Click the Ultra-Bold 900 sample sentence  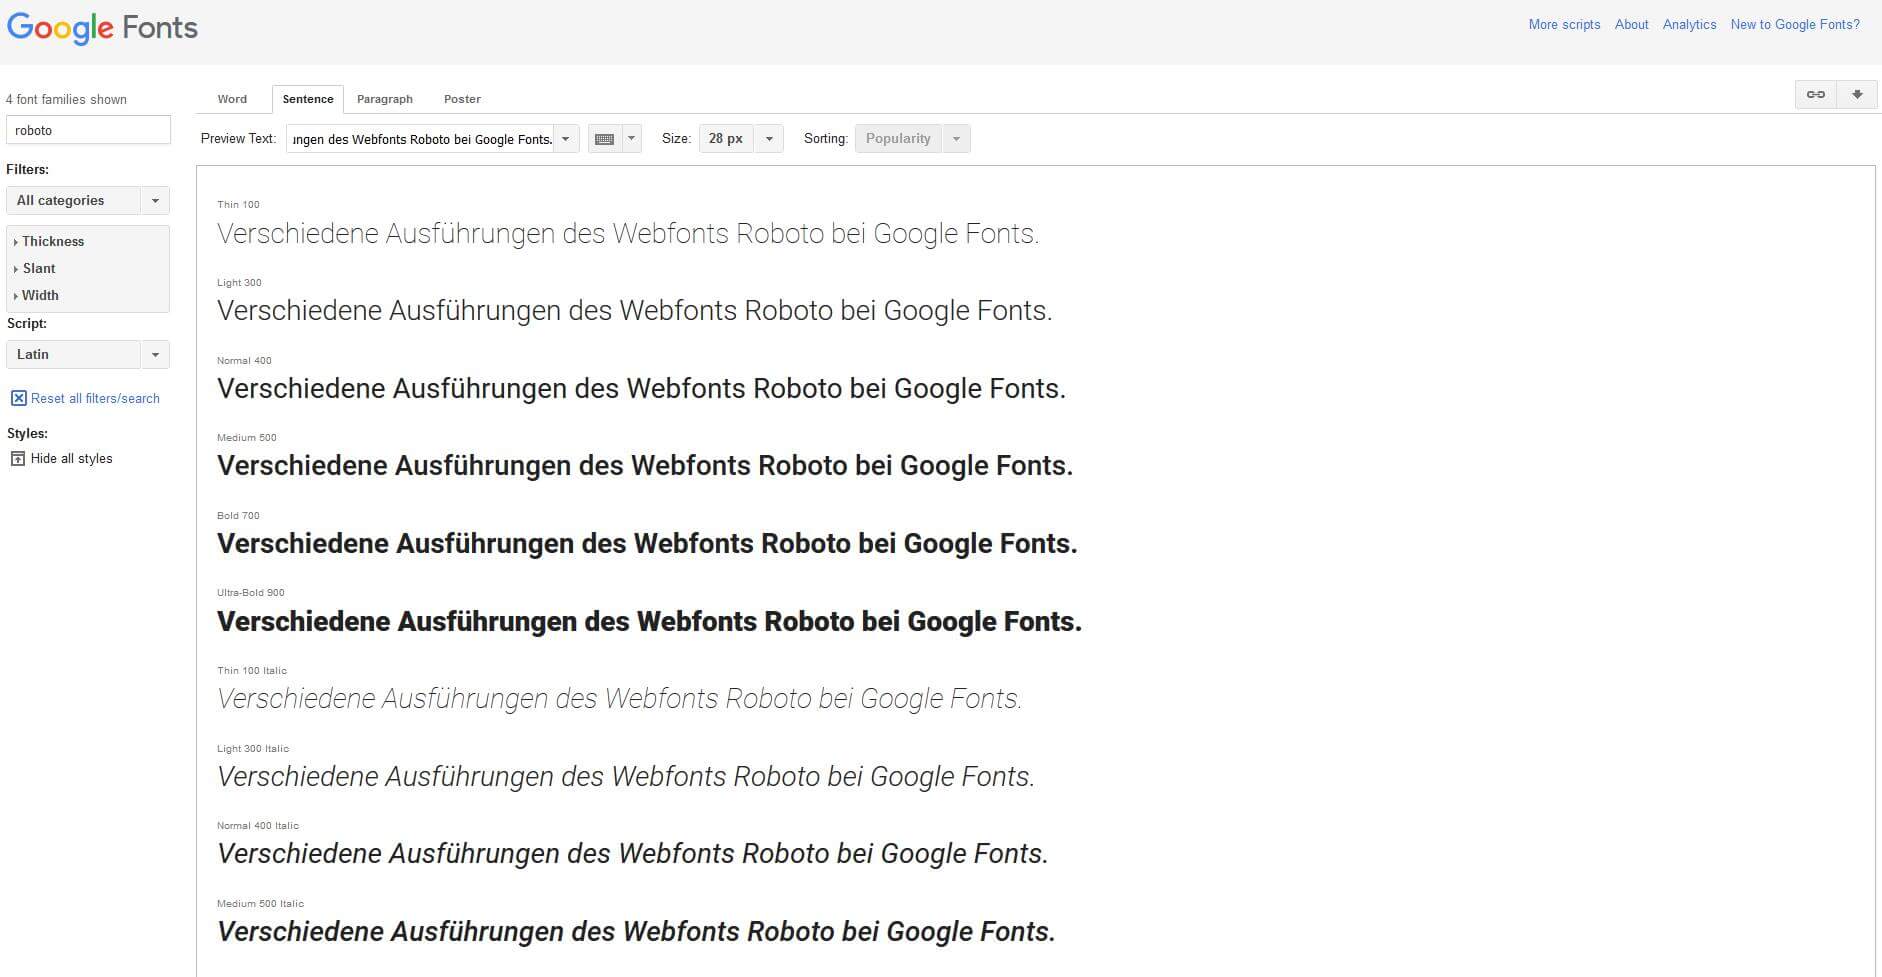point(649,622)
